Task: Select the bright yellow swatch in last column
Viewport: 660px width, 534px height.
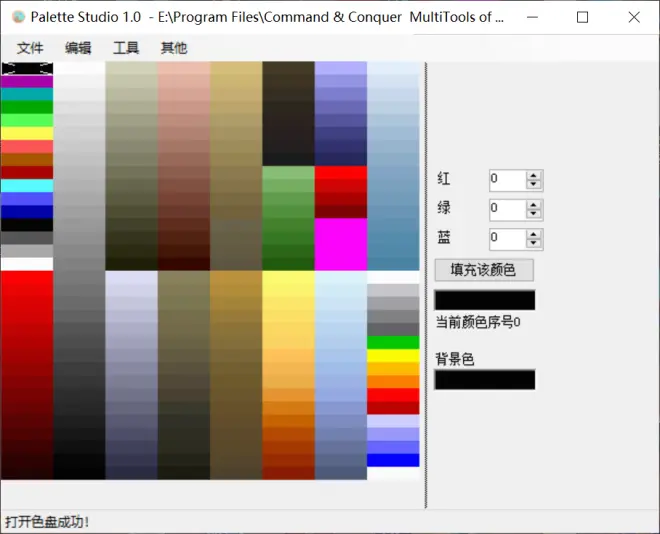Action: tap(393, 356)
